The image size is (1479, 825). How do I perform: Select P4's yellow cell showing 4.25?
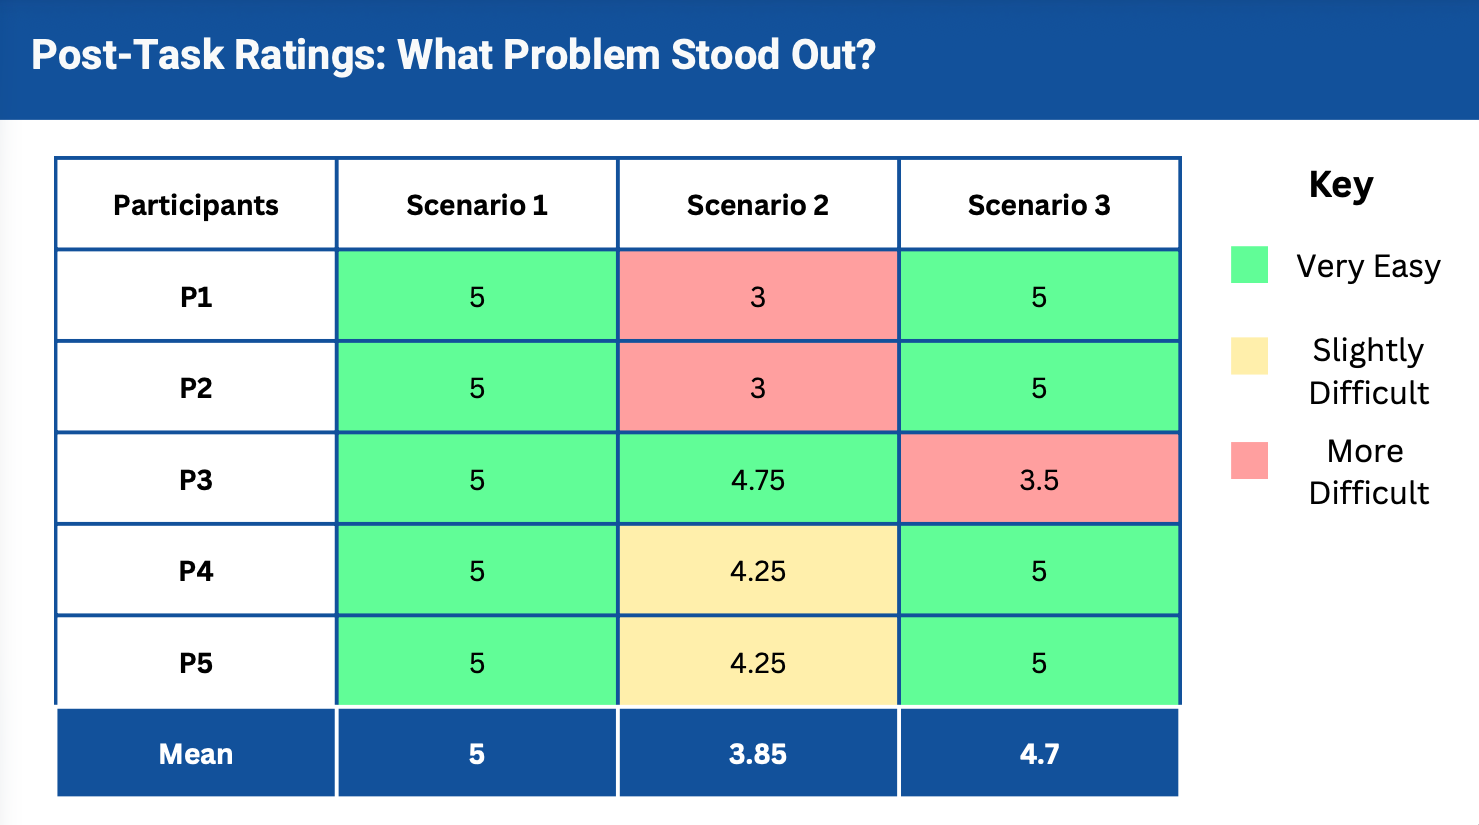(x=758, y=571)
